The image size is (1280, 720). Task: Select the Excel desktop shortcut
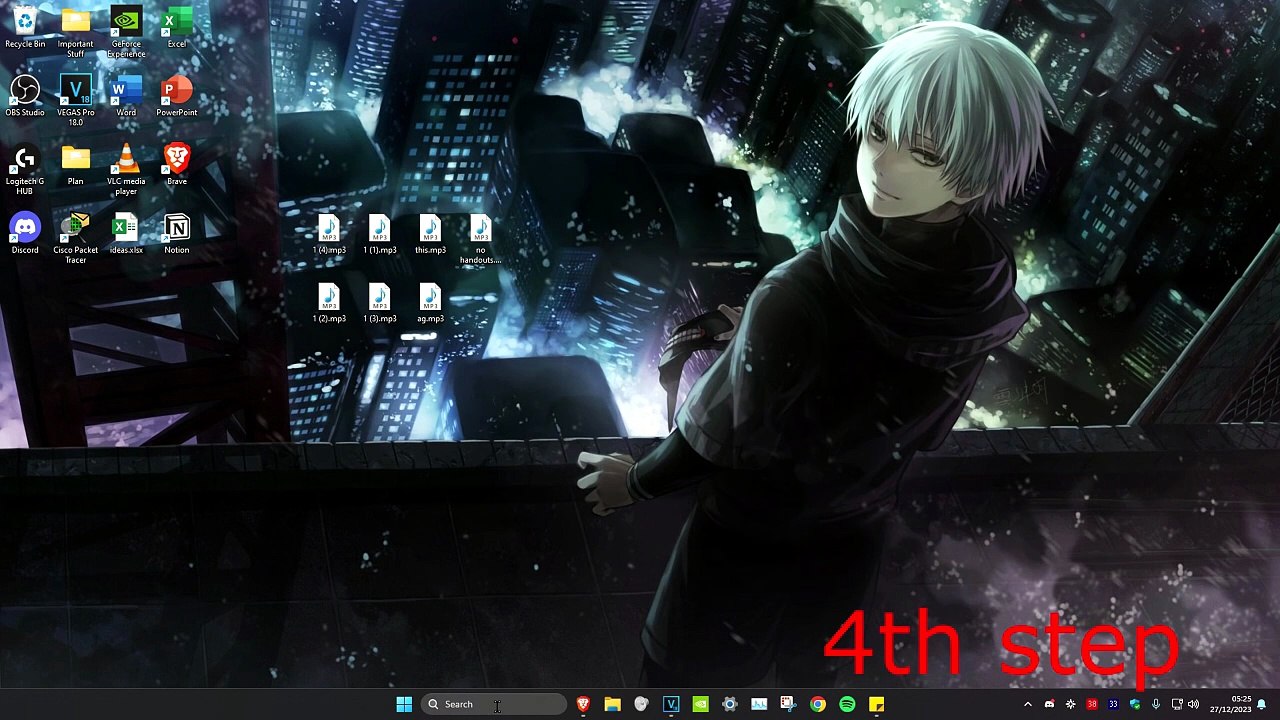pyautogui.click(x=177, y=27)
